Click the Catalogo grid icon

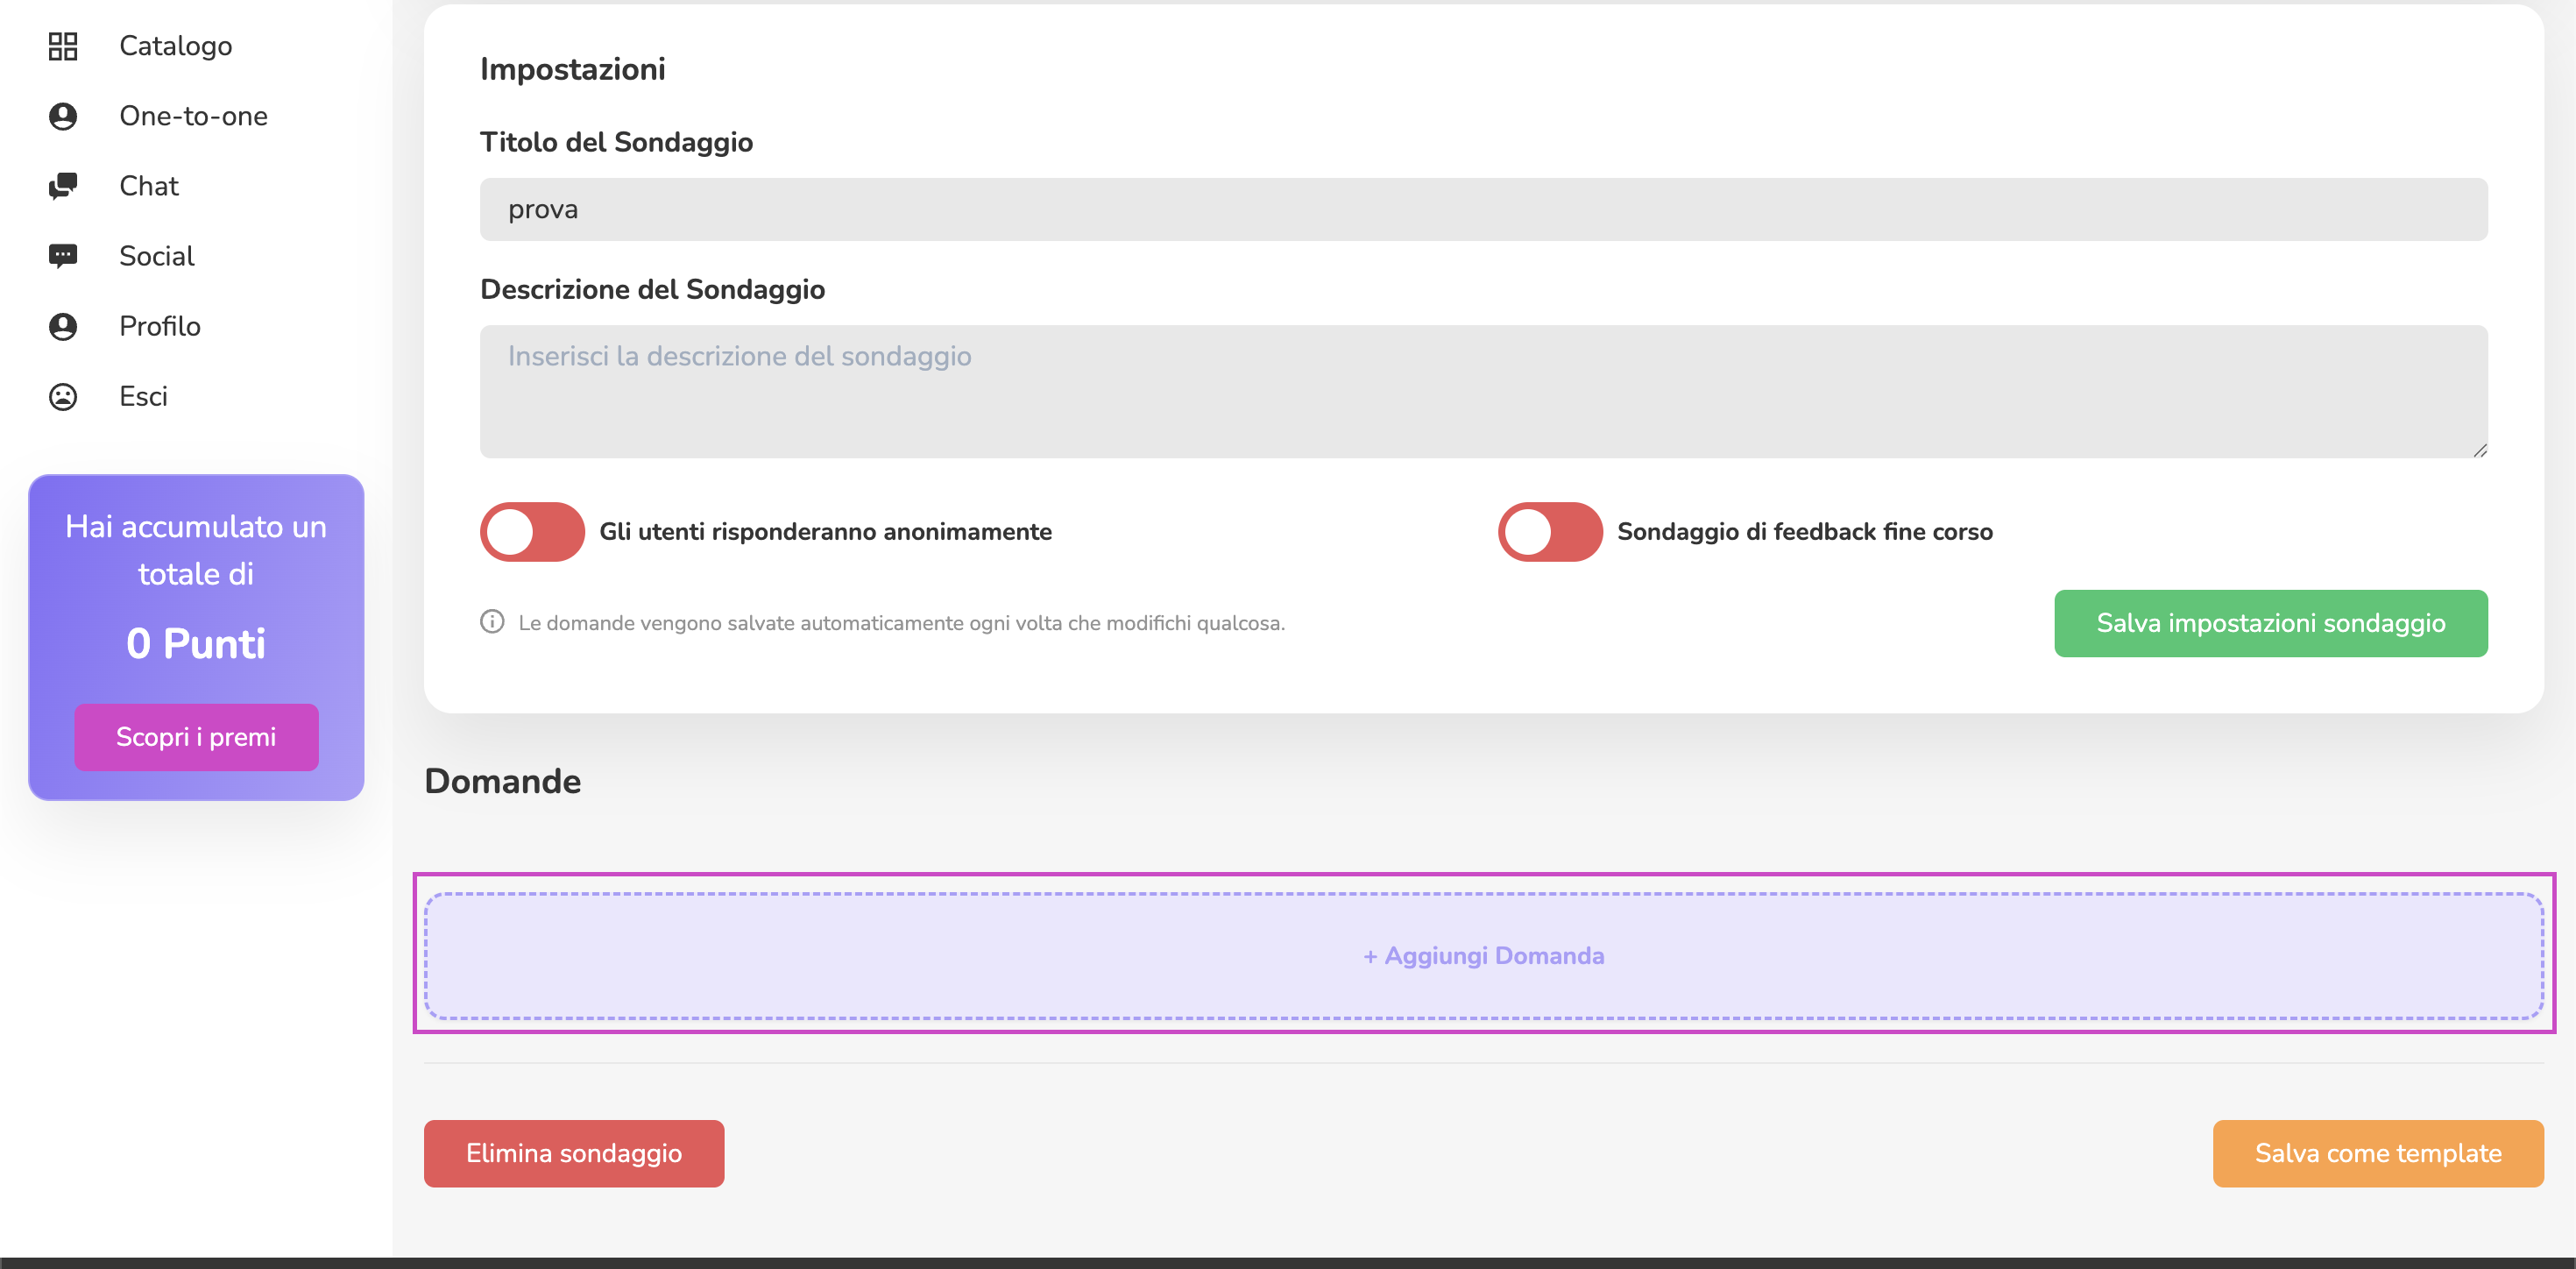coord(63,46)
